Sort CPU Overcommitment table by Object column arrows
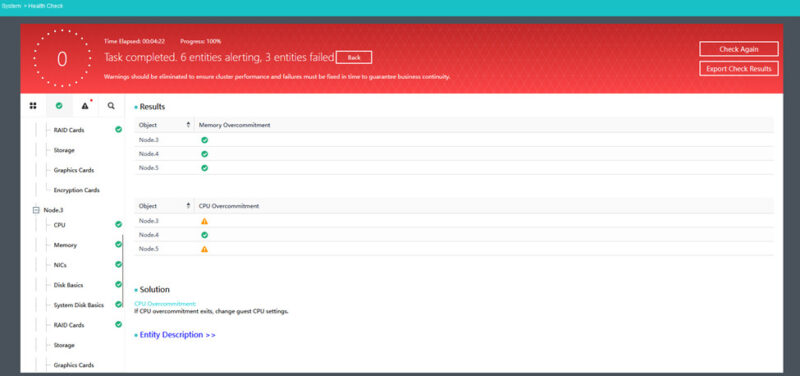800x376 pixels. click(189, 206)
